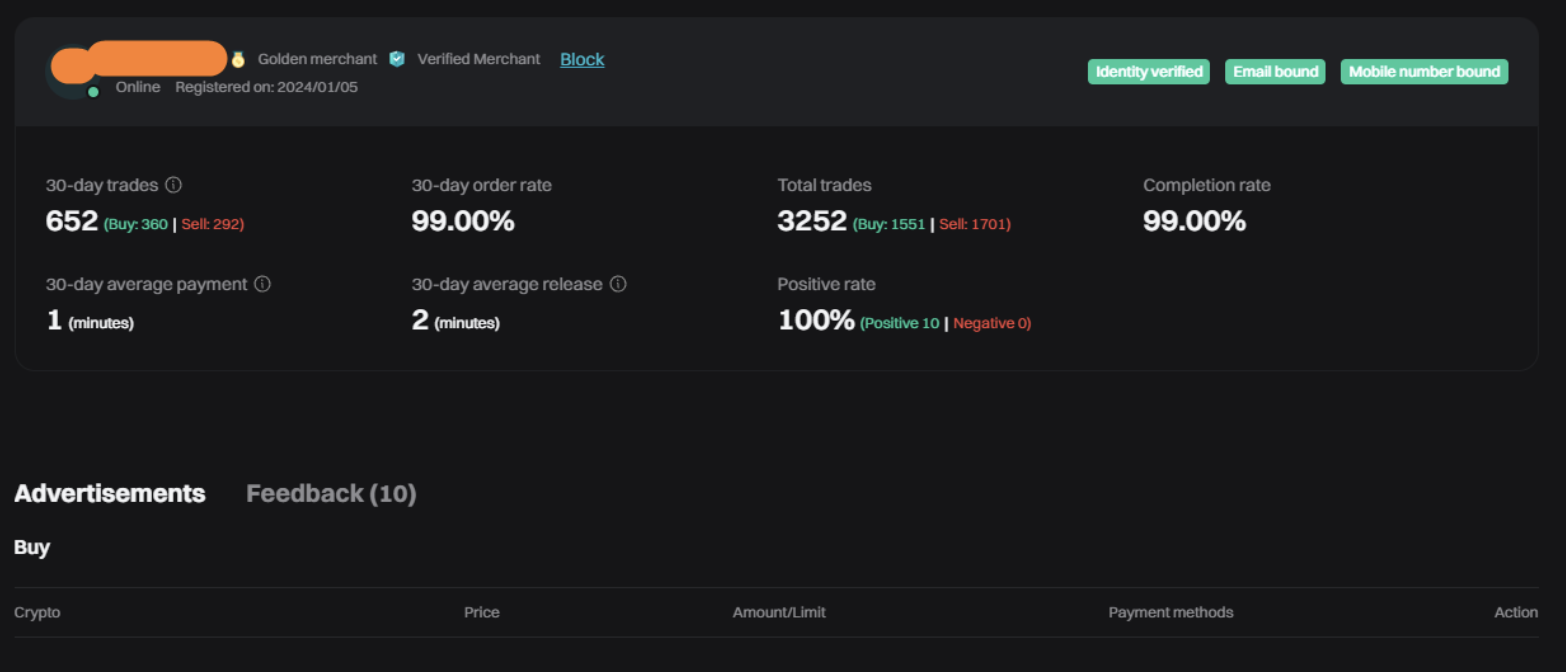Click the Crypto column header
This screenshot has height=672, width=1566.
[37, 612]
